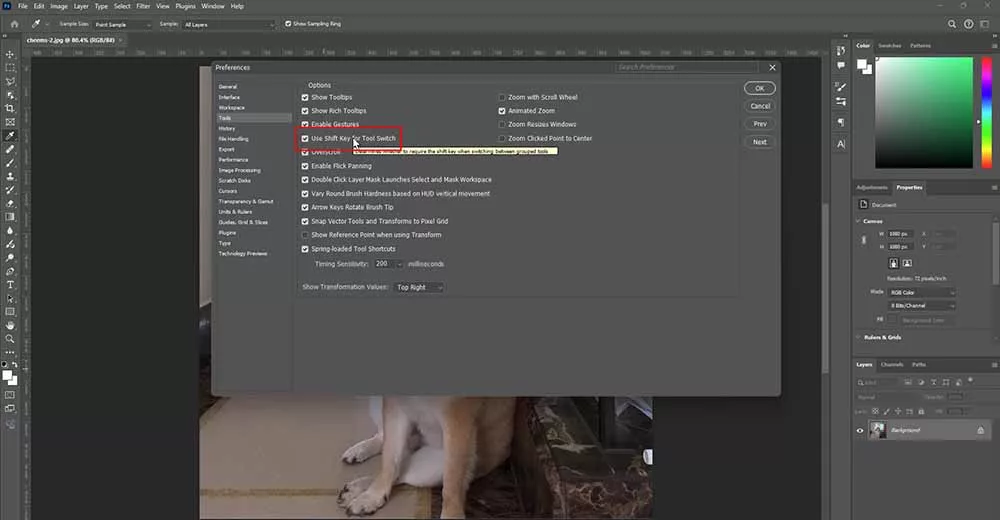This screenshot has width=1000, height=520.
Task: Toggle Animated Zoom checkbox
Action: tap(502, 111)
